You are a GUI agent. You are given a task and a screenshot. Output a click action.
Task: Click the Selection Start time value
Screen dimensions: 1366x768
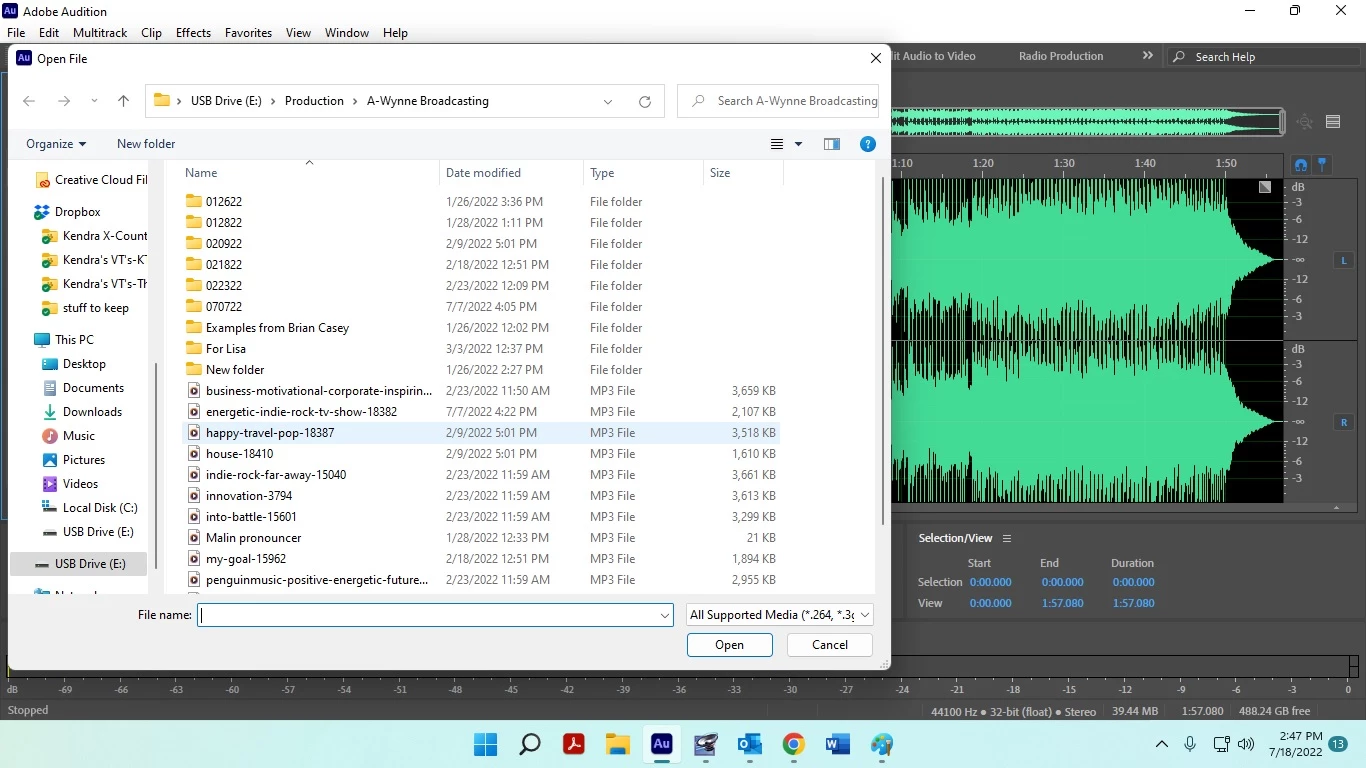tap(991, 582)
